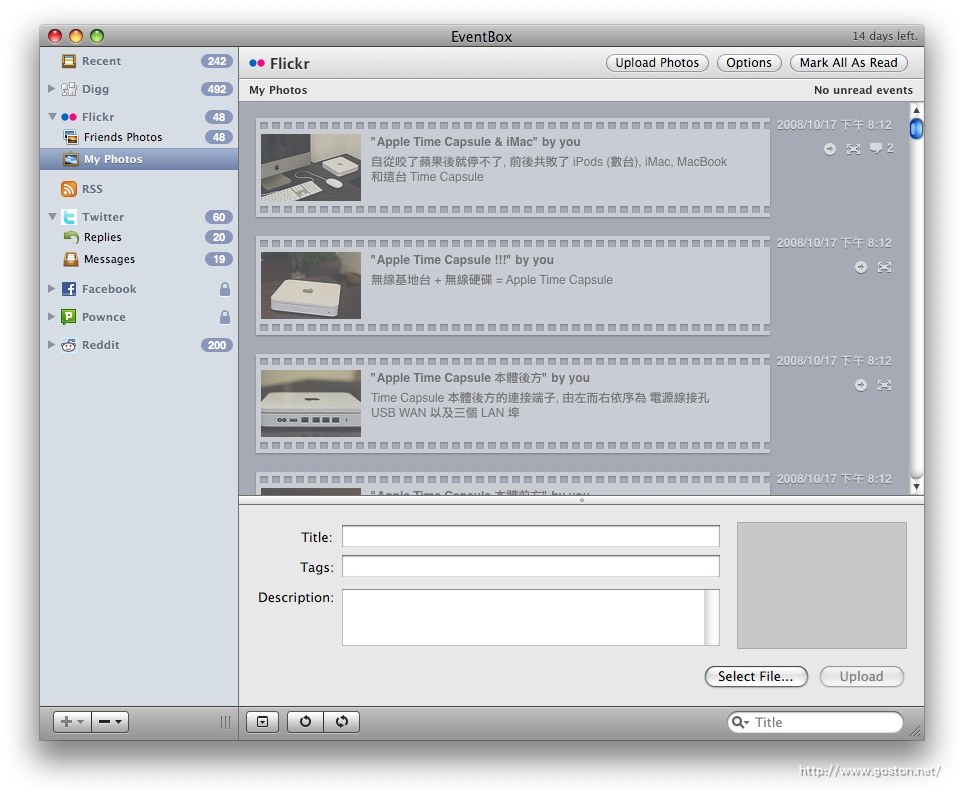Click the photo preview placeholder
Screen dimensions: 964x795
coord(821,585)
